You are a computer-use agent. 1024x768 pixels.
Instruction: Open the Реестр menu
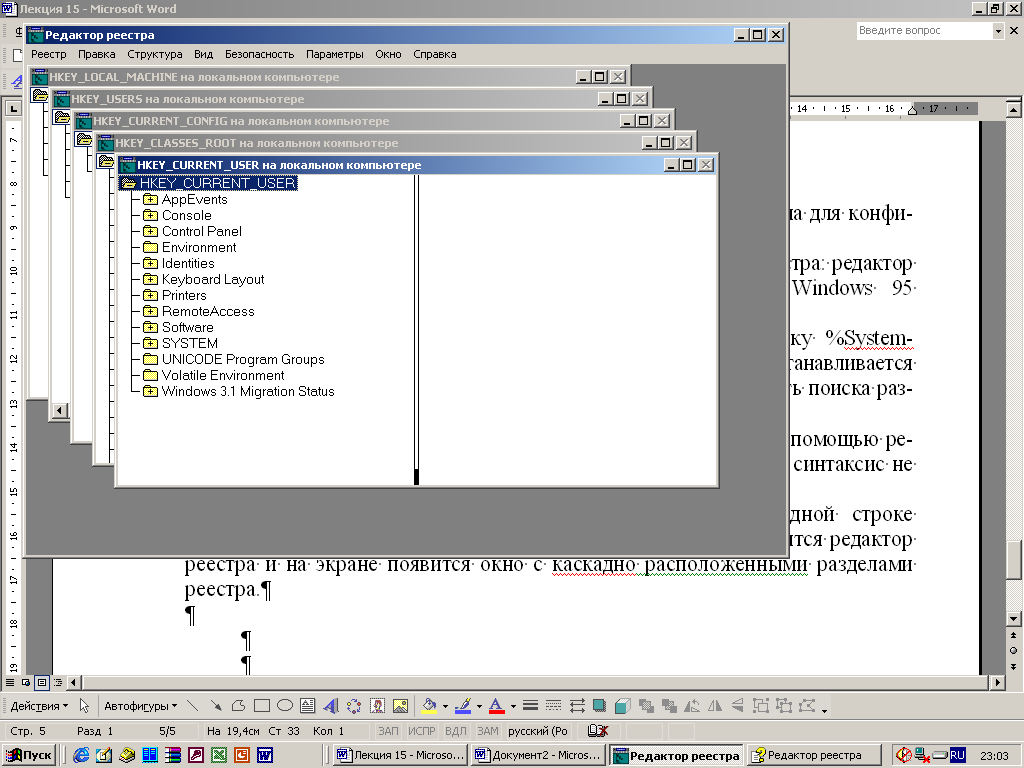49,54
